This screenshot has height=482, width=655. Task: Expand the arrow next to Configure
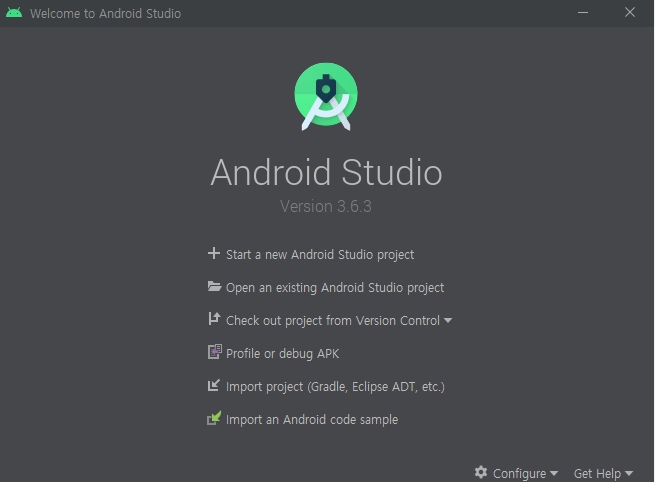tap(554, 473)
